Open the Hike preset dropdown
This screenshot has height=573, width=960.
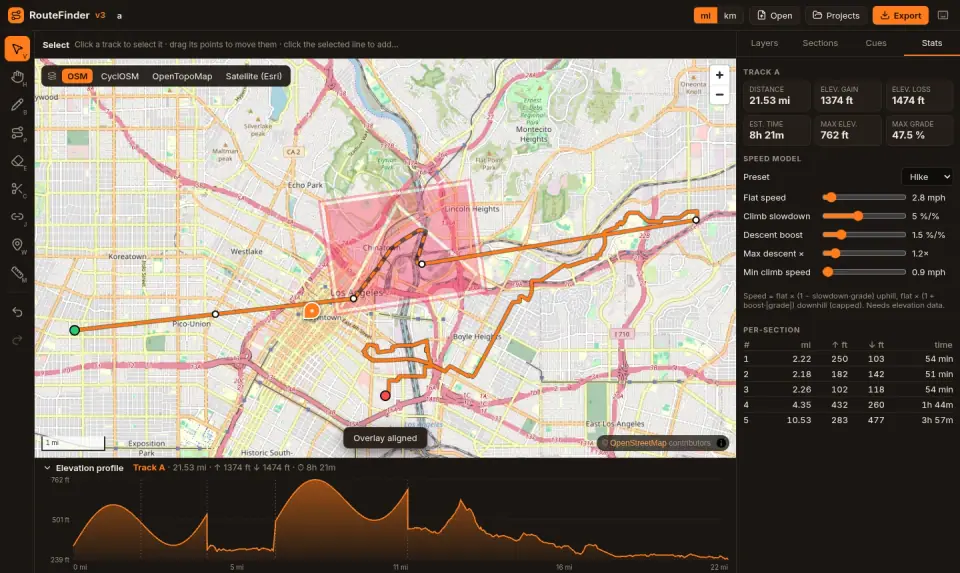[x=927, y=177]
